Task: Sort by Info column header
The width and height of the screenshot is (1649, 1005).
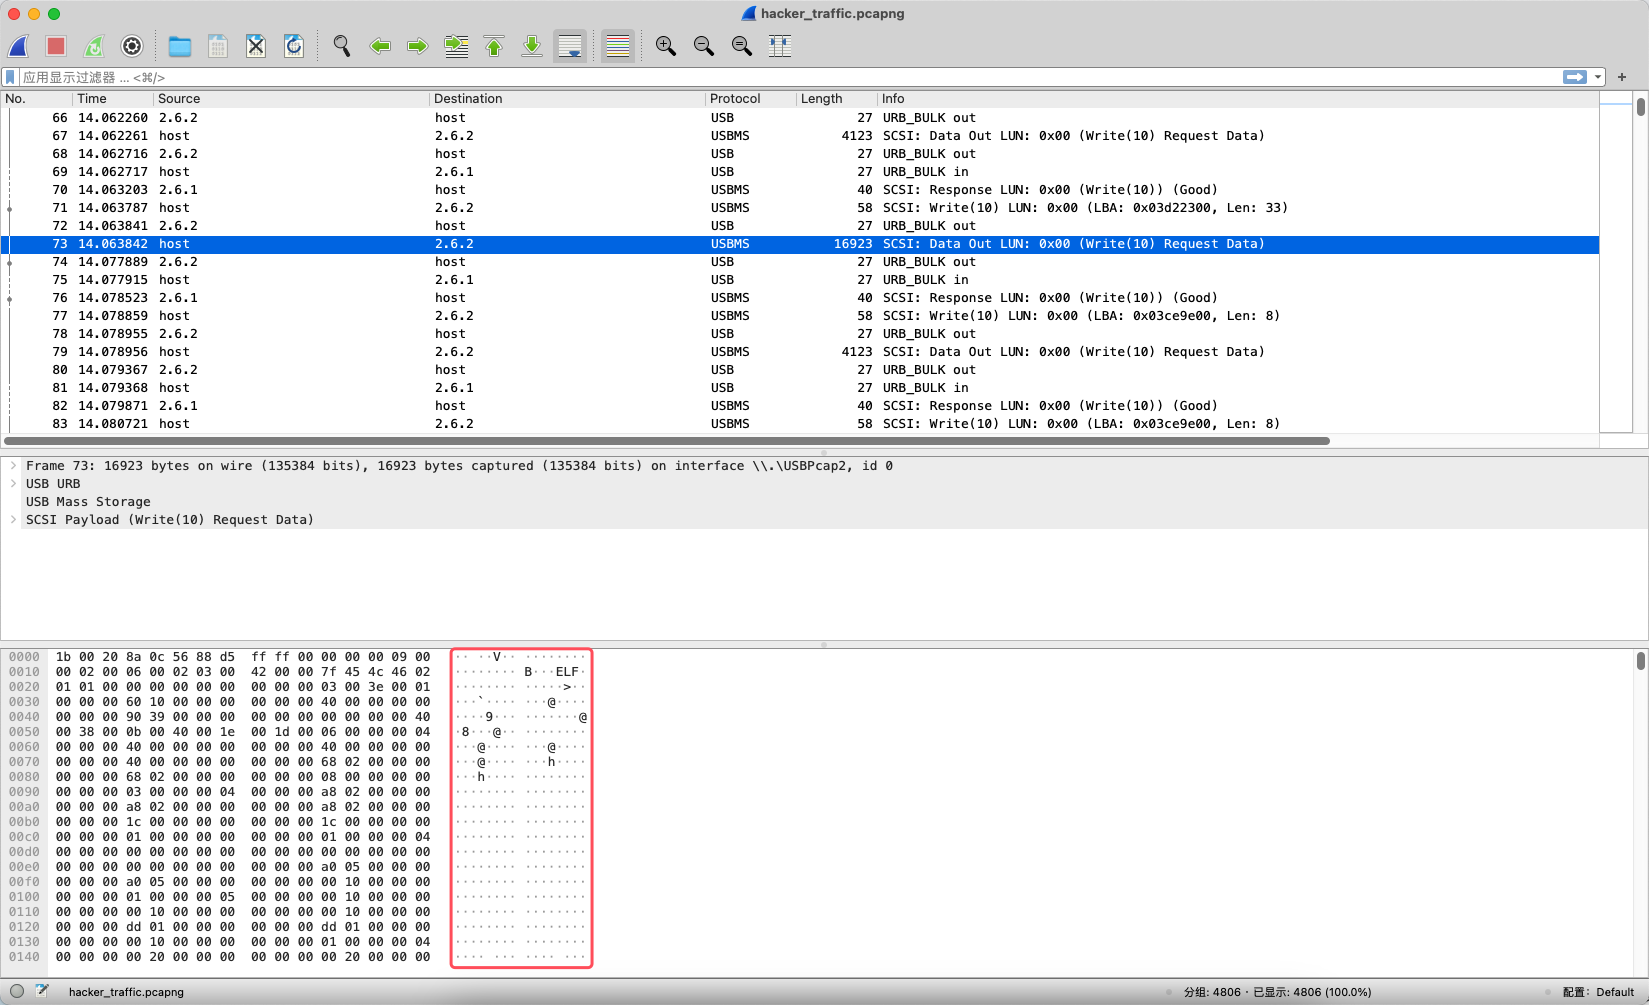Action: click(1238, 99)
